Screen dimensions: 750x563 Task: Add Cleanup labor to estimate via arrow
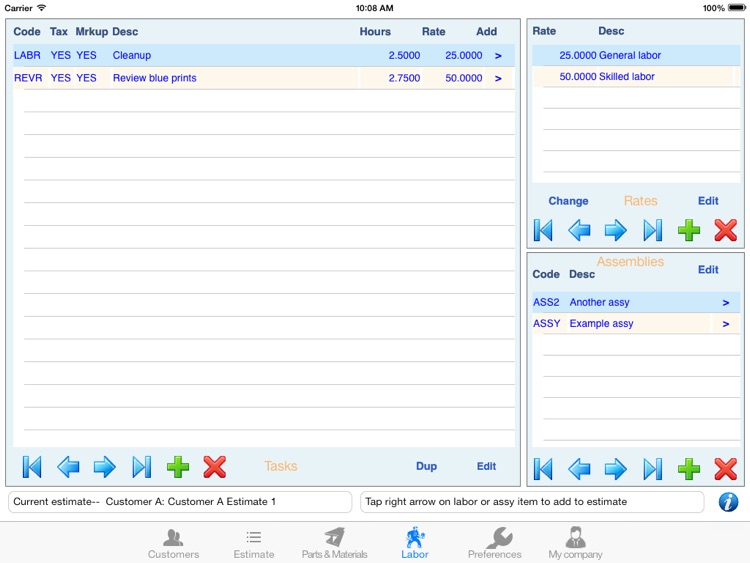[x=498, y=55]
